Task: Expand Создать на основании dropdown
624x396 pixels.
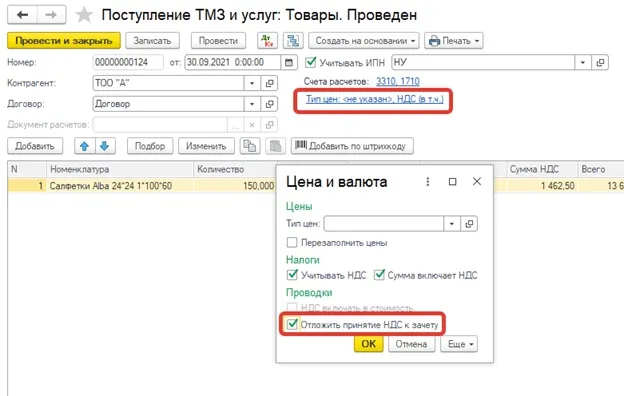Action: point(364,41)
